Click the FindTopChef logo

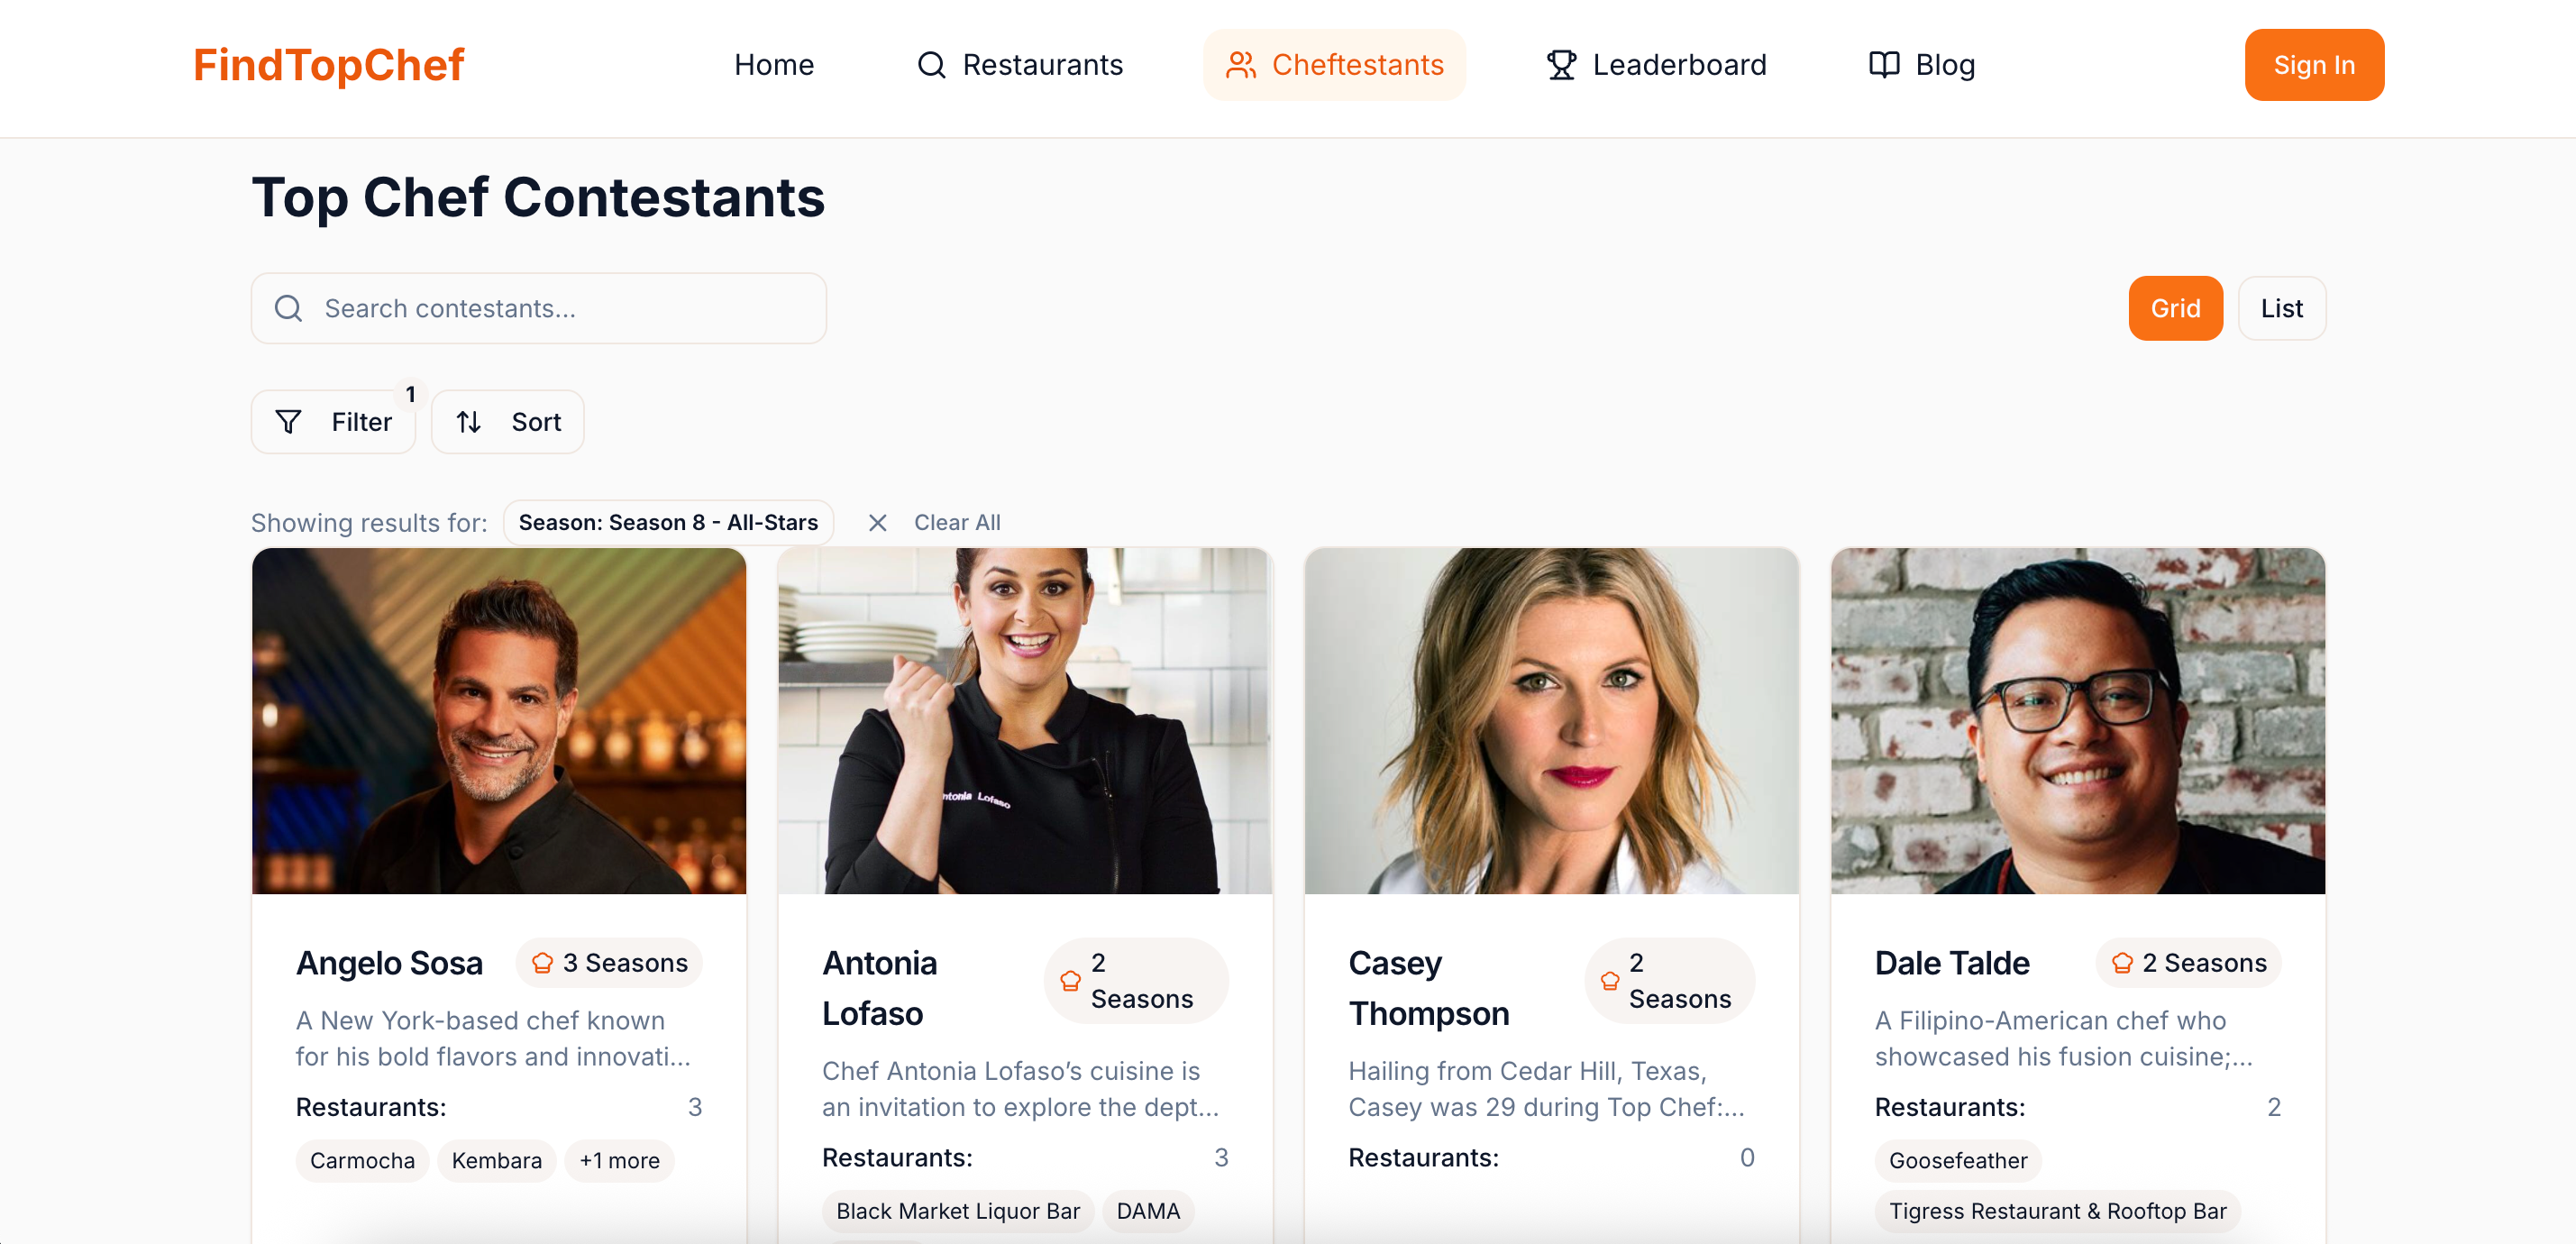point(328,65)
